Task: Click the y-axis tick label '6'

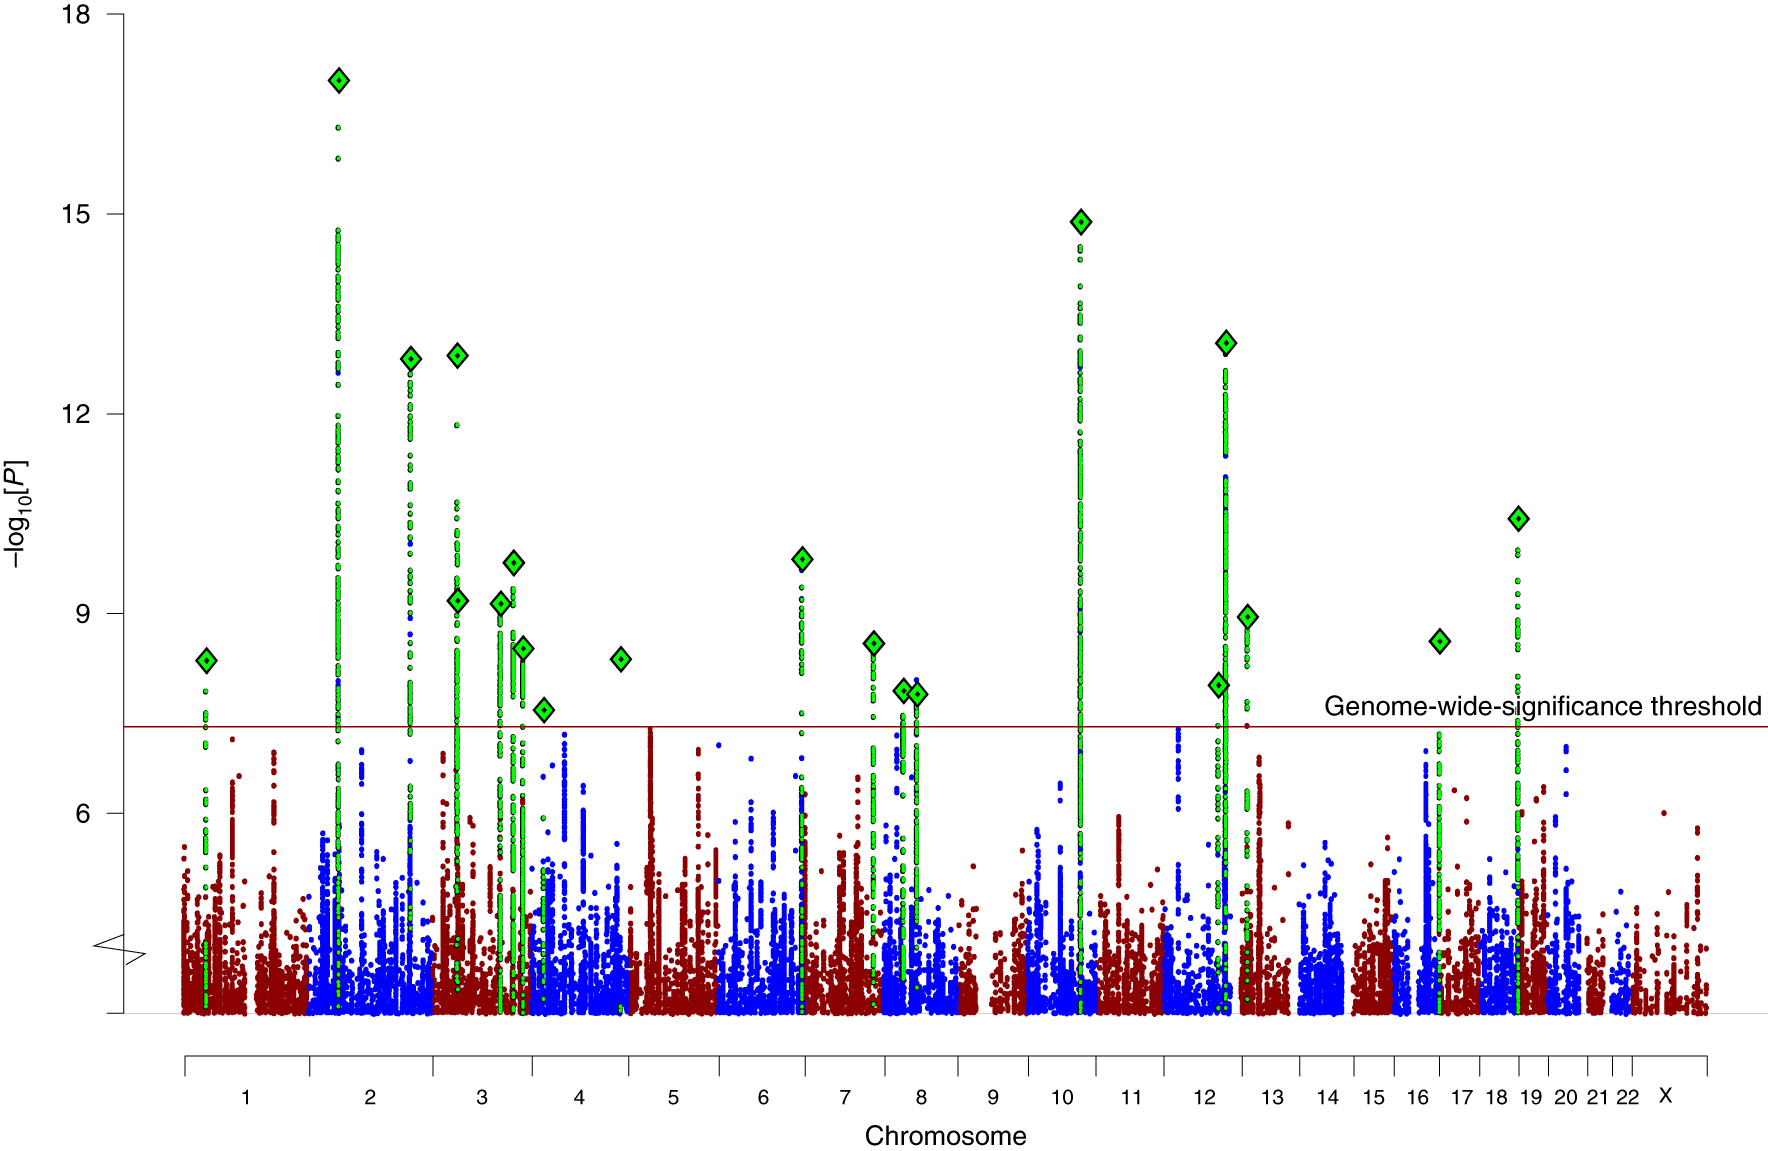Action: [x=83, y=814]
